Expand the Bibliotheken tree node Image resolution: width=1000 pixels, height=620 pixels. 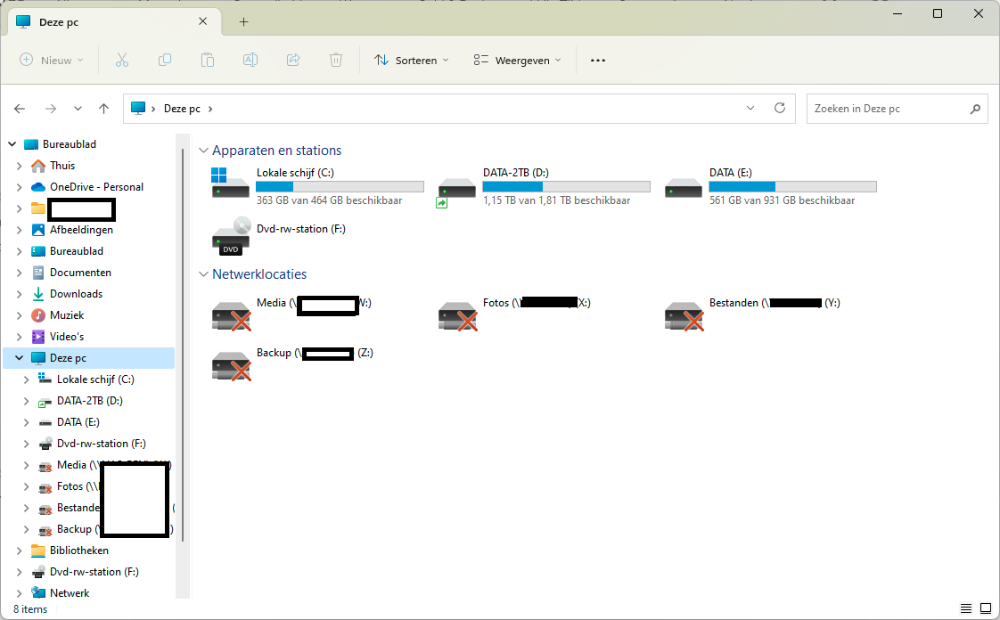point(20,551)
